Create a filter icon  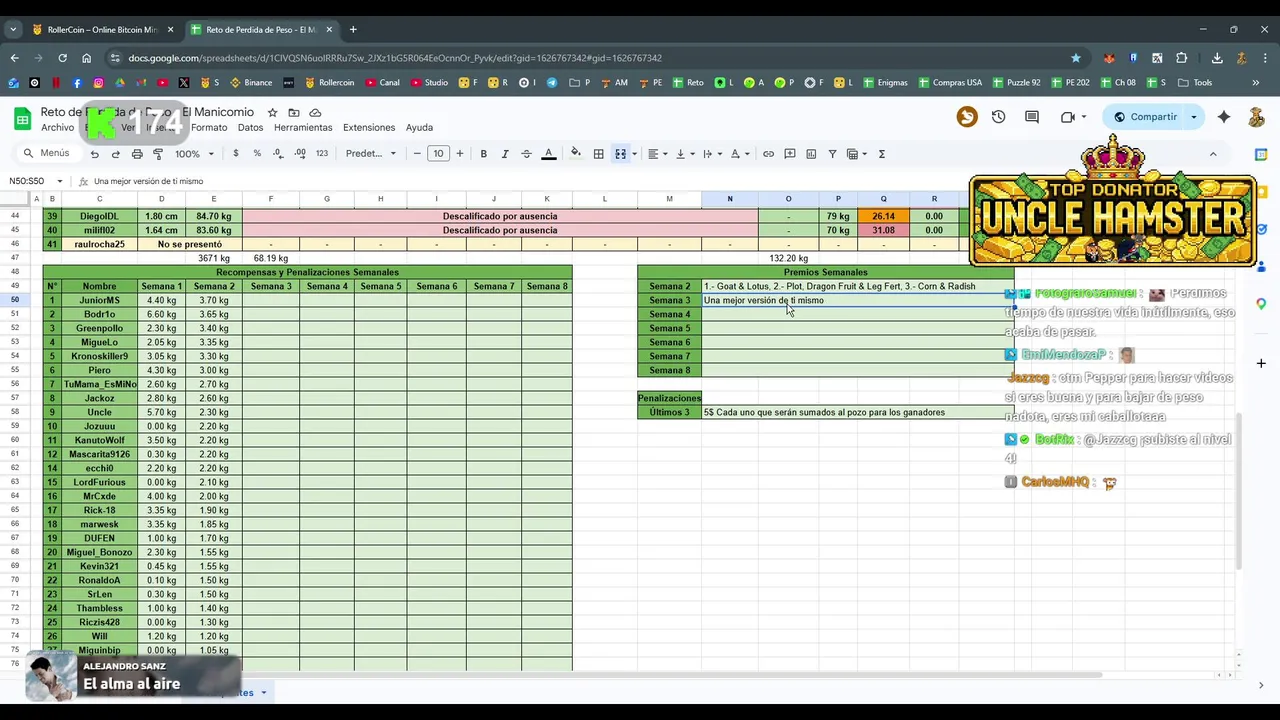point(832,154)
